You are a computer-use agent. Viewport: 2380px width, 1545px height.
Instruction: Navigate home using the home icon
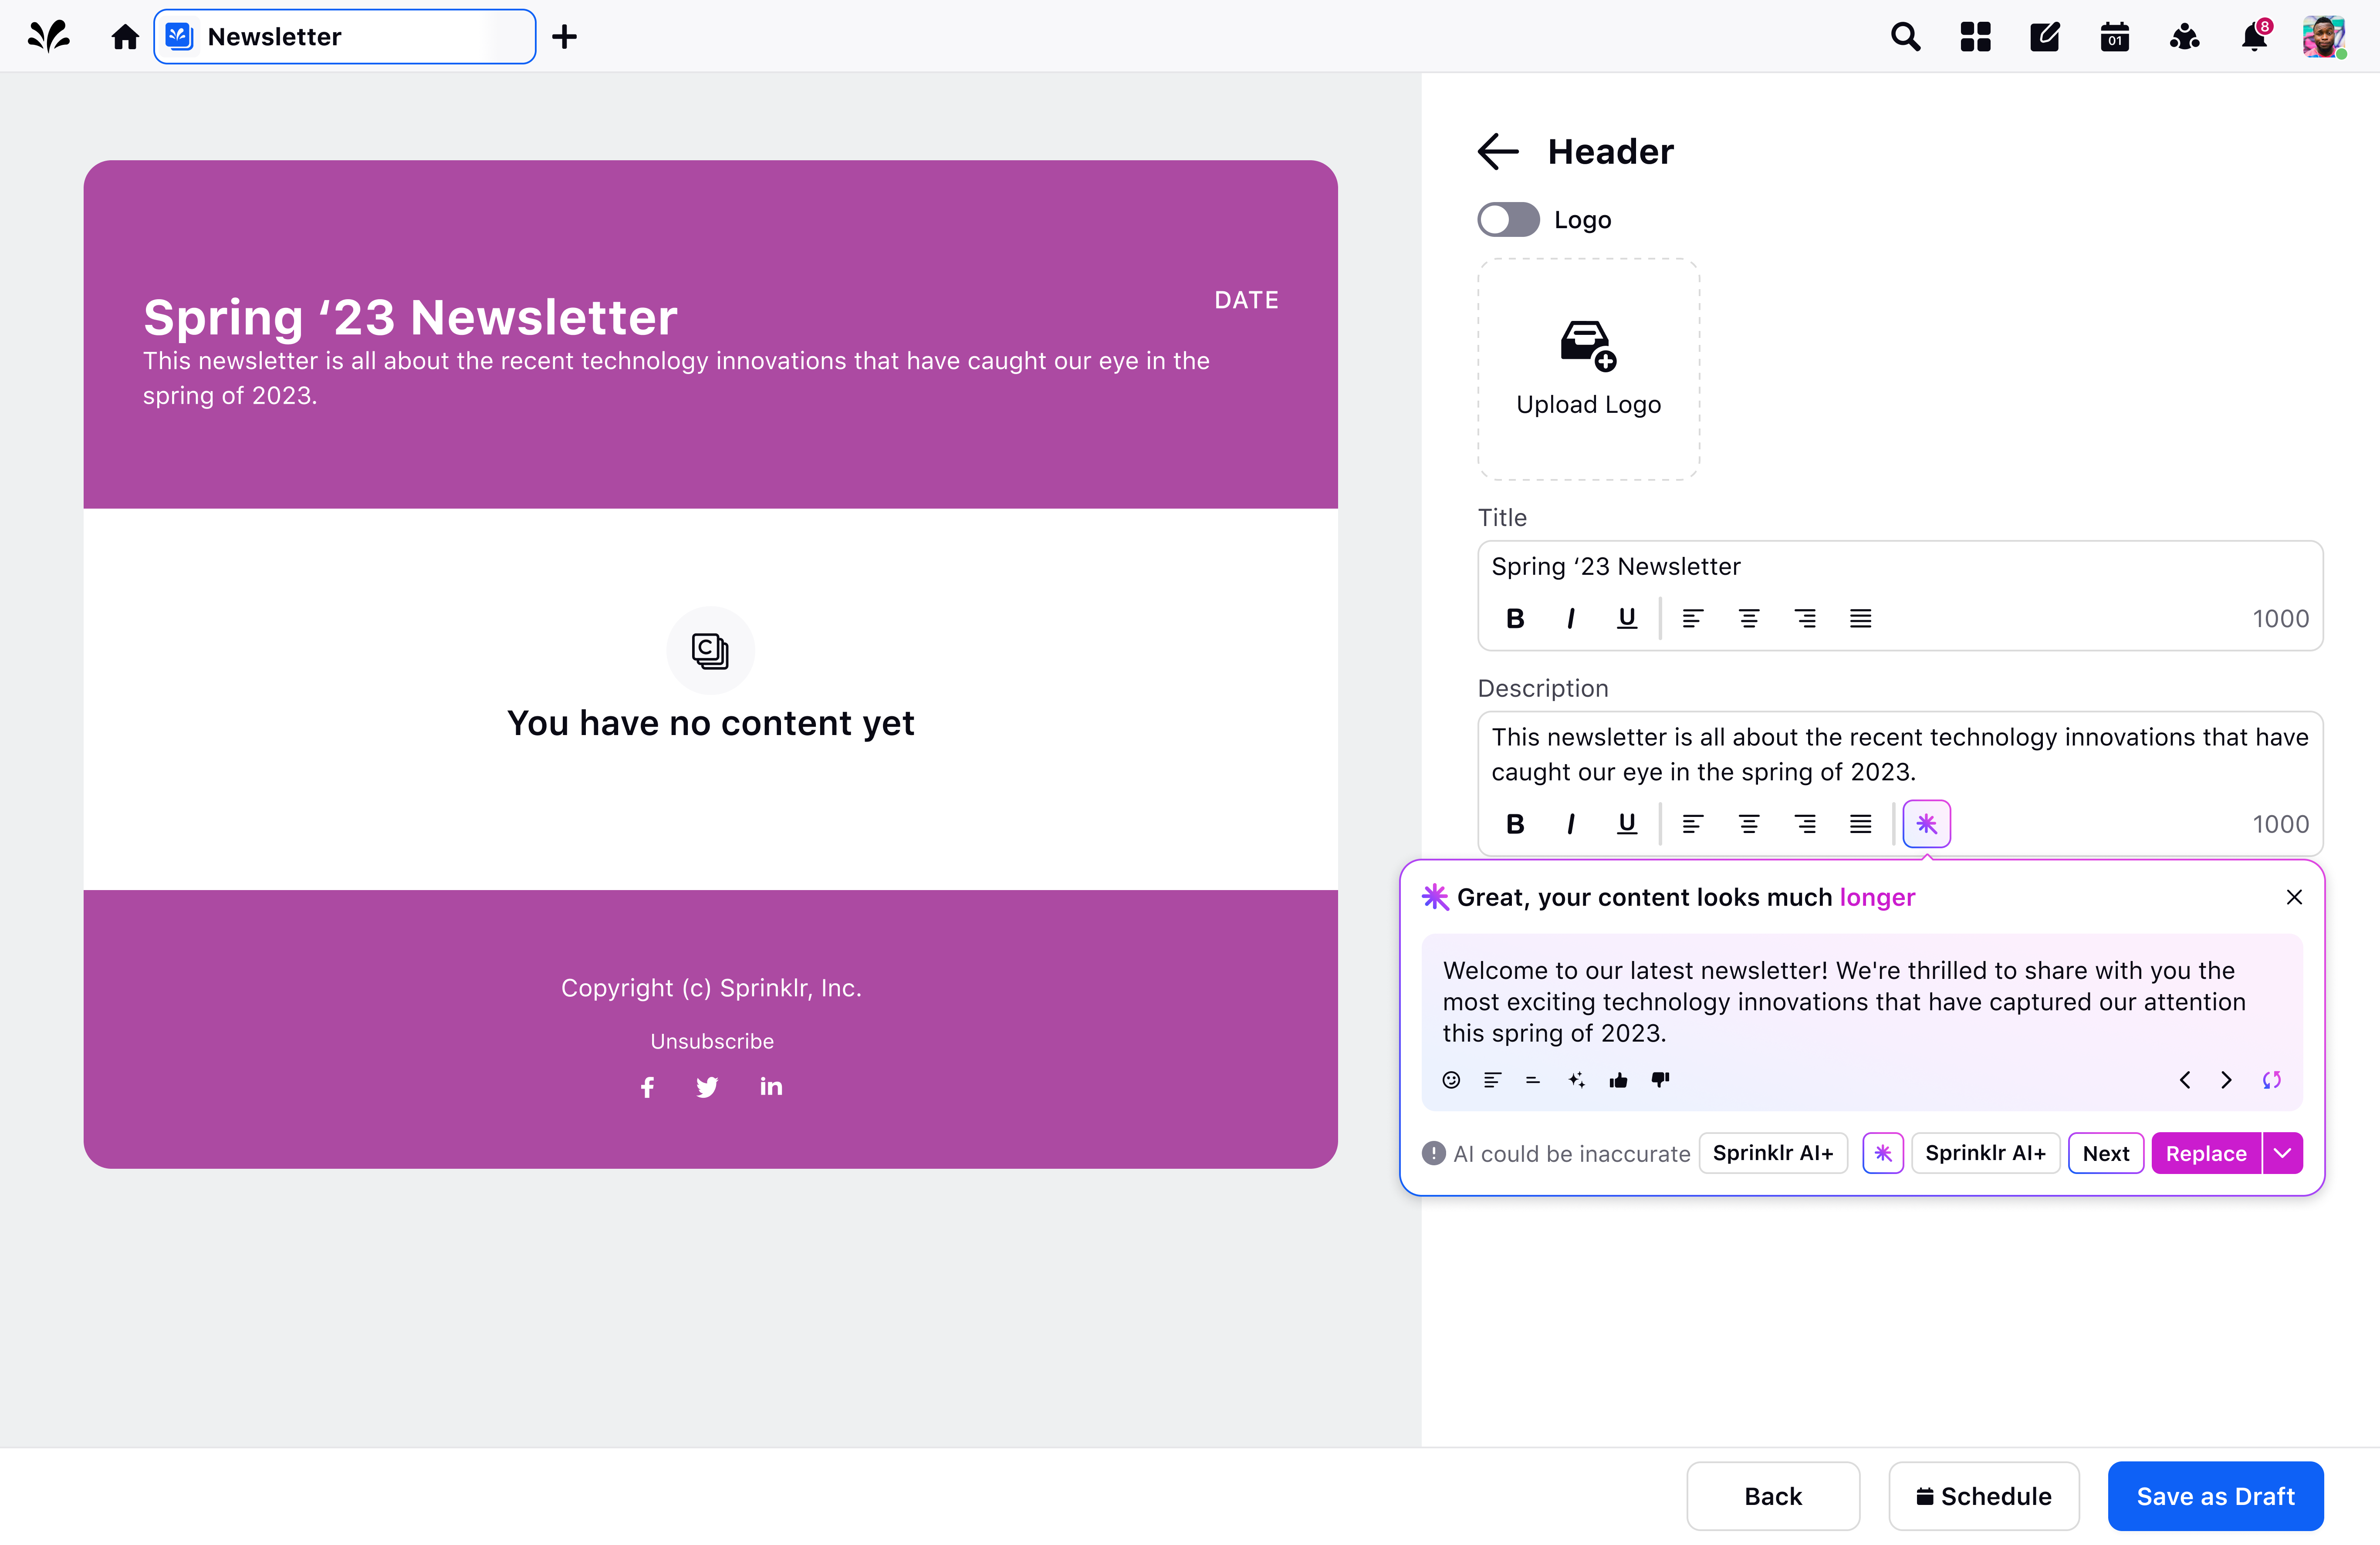(x=125, y=36)
